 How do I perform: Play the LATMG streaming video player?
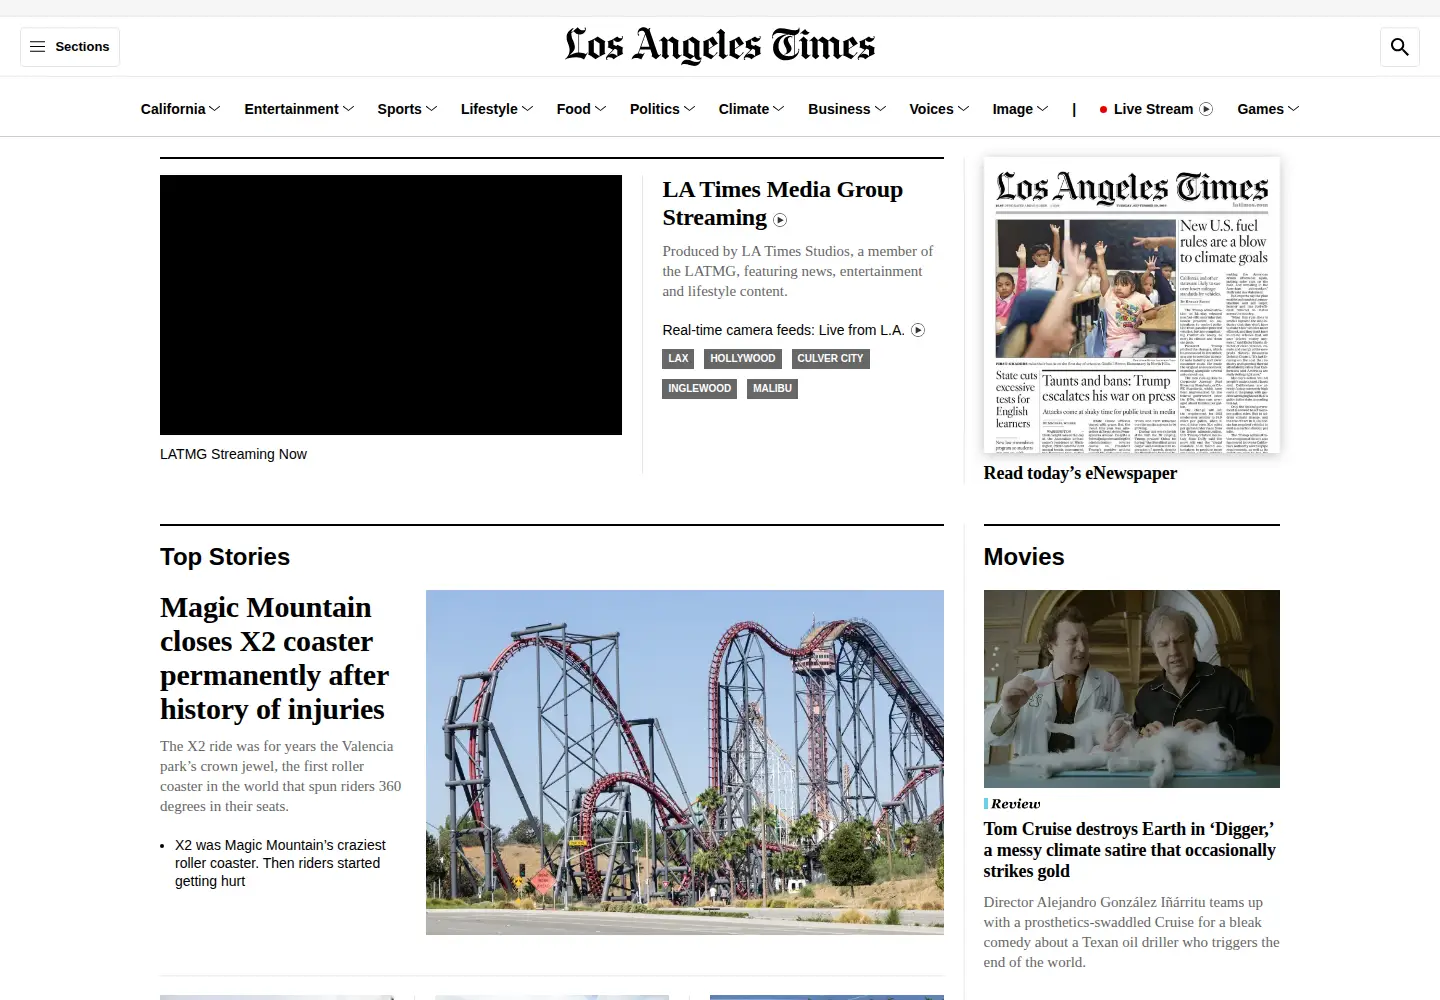coord(391,305)
